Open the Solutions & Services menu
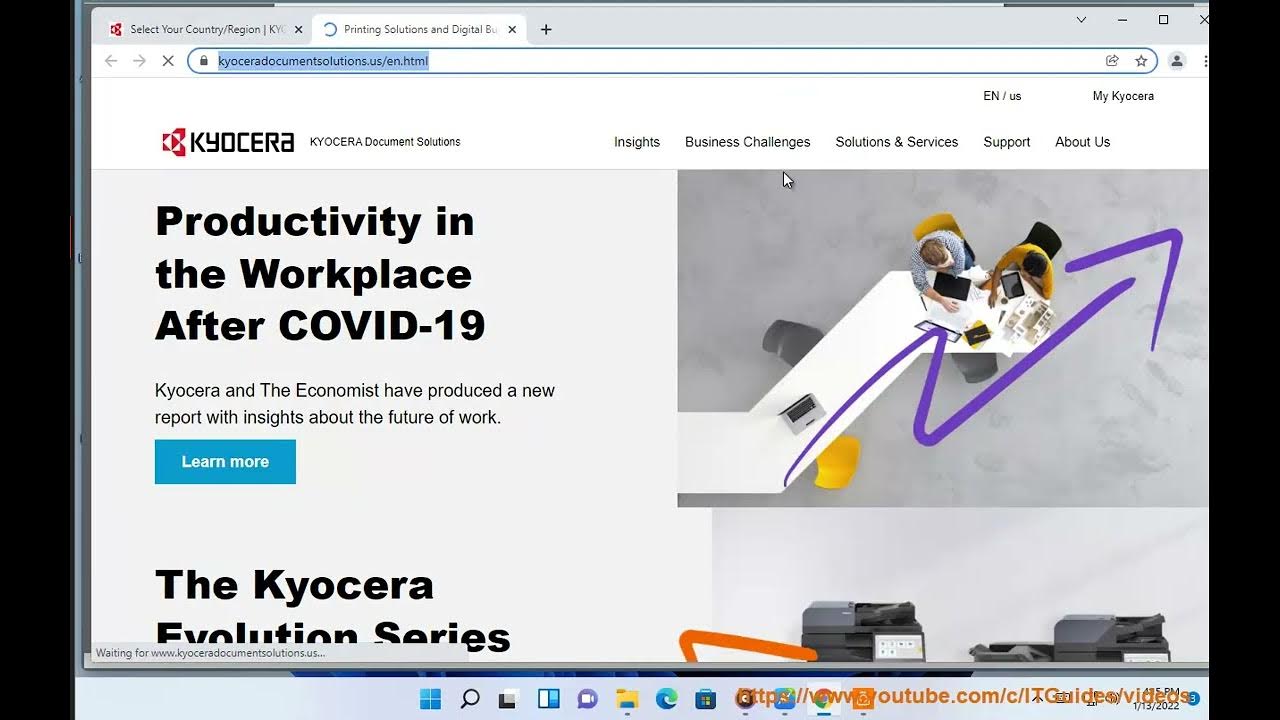The image size is (1280, 720). click(x=897, y=142)
